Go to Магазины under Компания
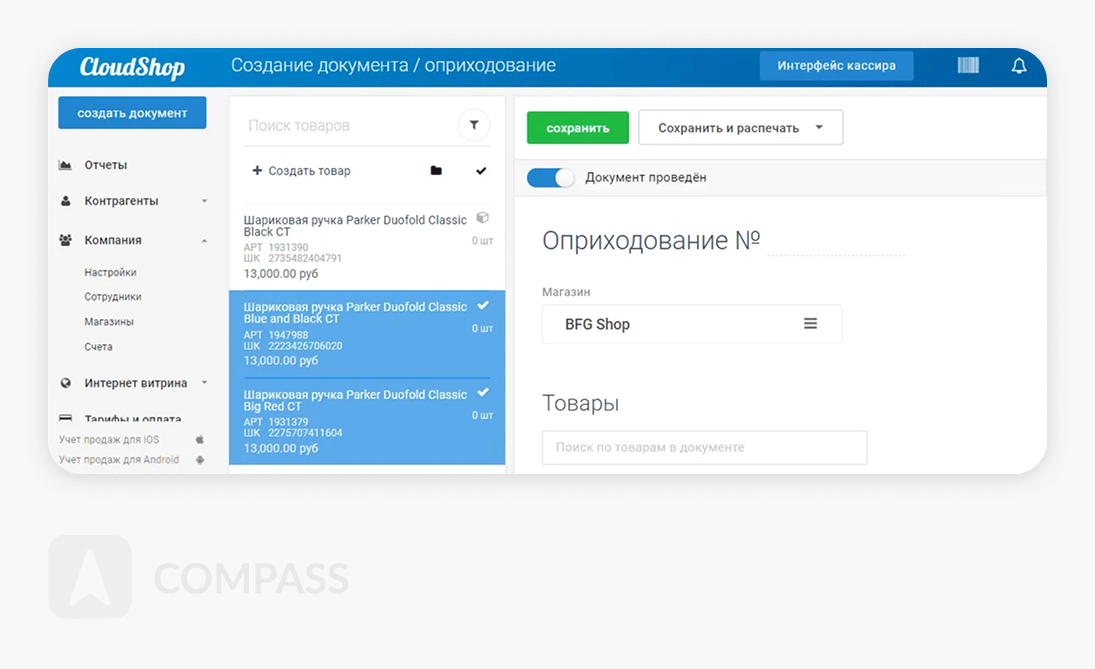This screenshot has width=1095, height=669. coord(109,322)
